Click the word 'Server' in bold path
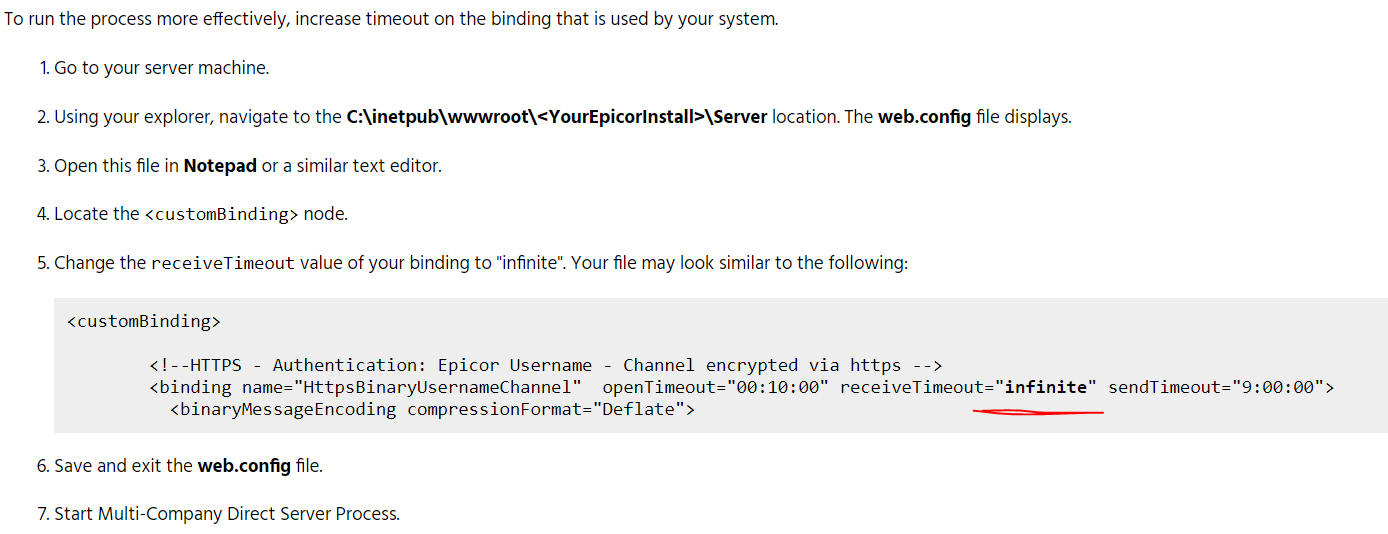This screenshot has width=1388, height=534. coord(740,117)
